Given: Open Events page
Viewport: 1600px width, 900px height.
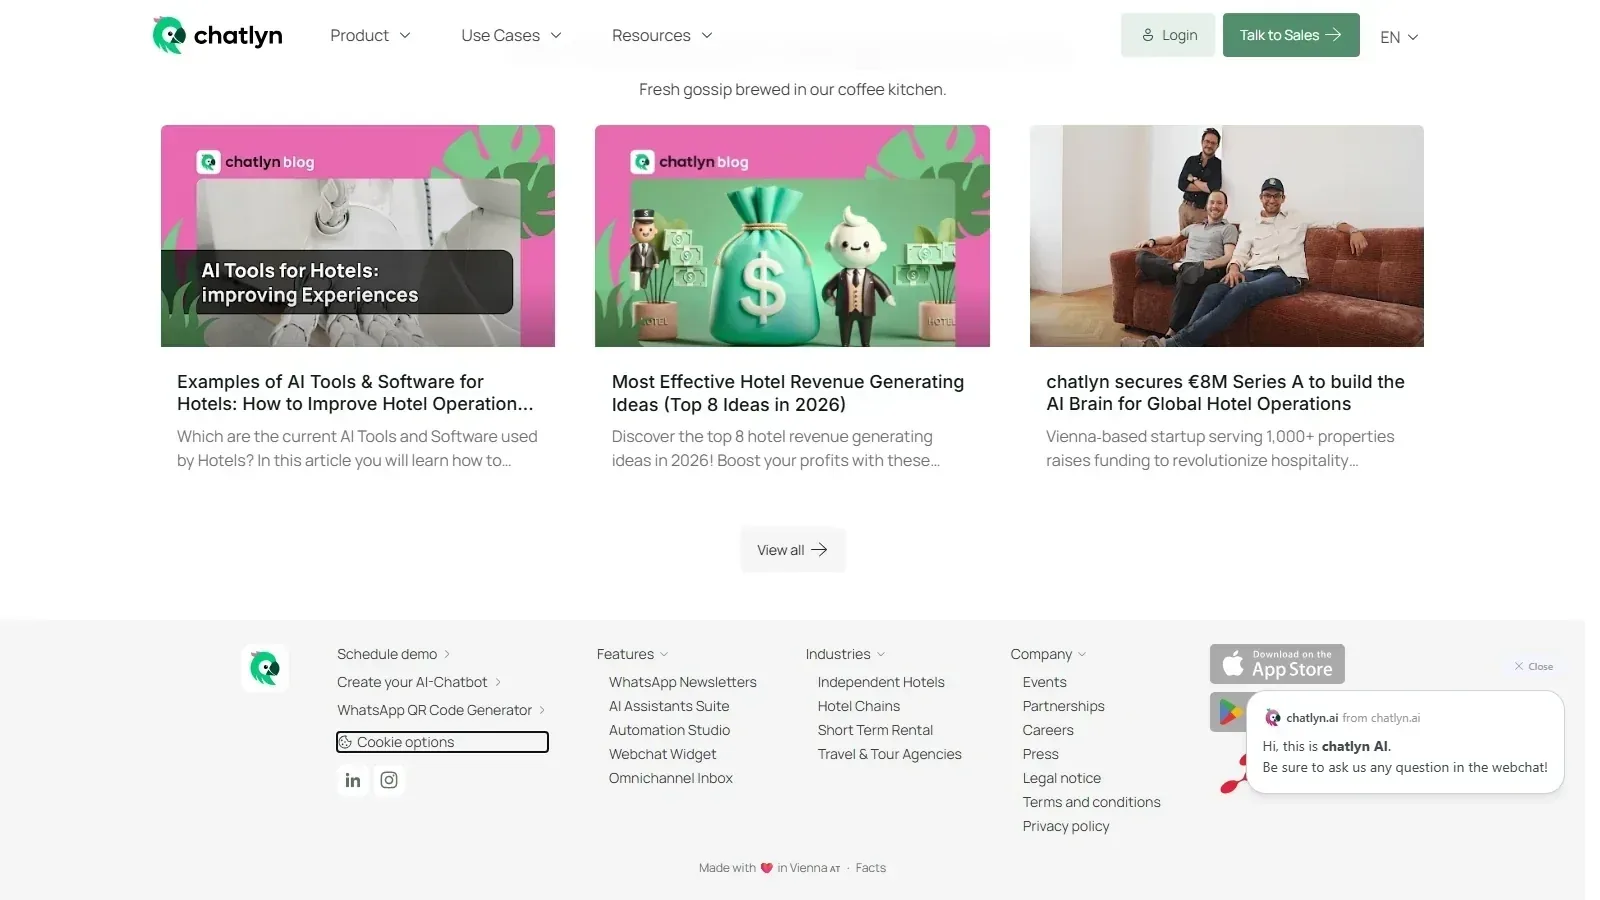Looking at the screenshot, I should [x=1044, y=682].
